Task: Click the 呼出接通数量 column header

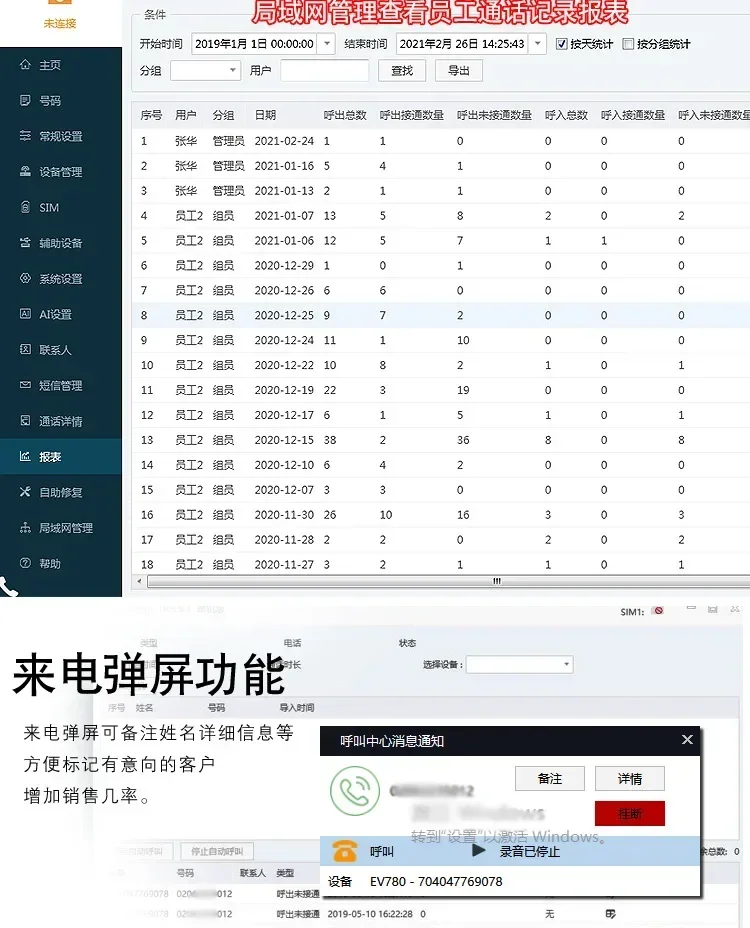Action: click(x=411, y=115)
